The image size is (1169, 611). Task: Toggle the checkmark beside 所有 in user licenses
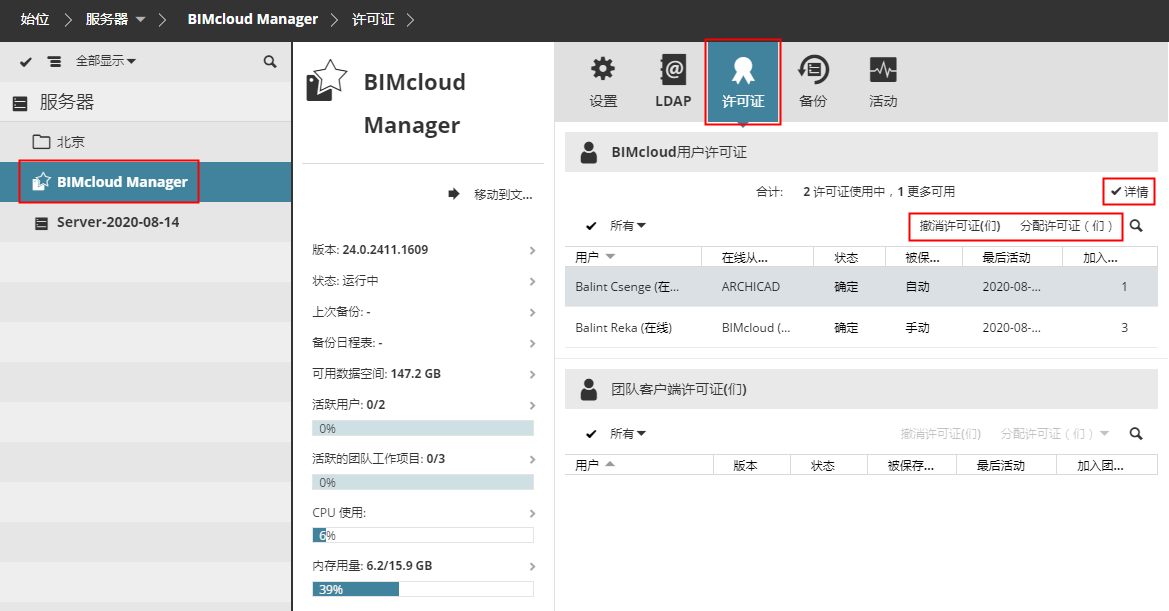591,226
